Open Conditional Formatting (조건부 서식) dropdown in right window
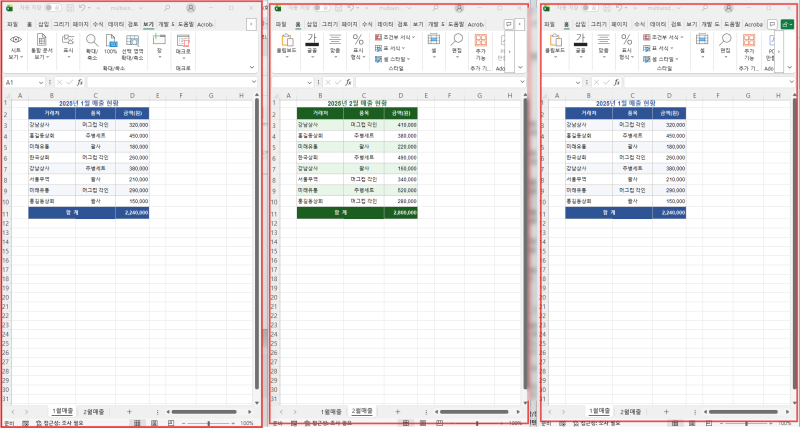This screenshot has height=428, width=800. pos(663,37)
